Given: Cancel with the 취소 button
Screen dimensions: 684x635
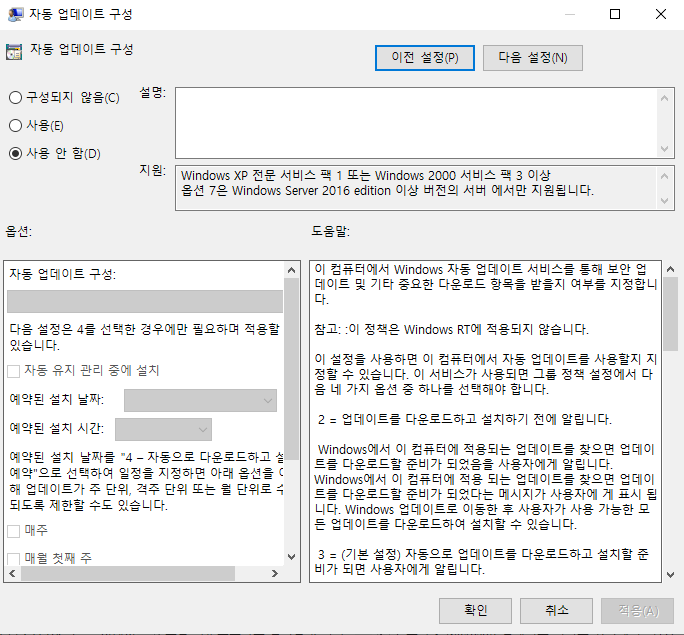Looking at the screenshot, I should tap(556, 611).
